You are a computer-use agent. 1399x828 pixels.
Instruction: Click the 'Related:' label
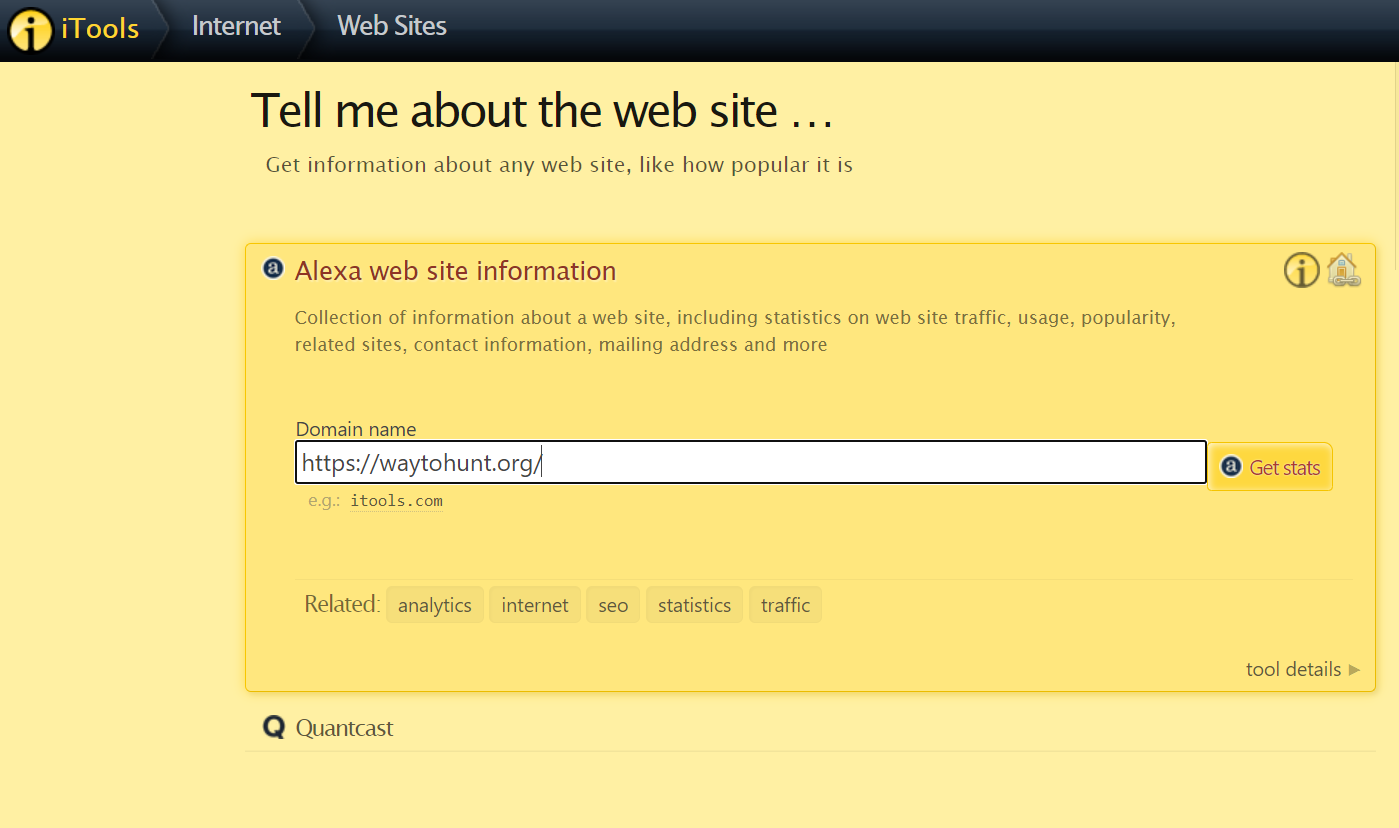(342, 604)
